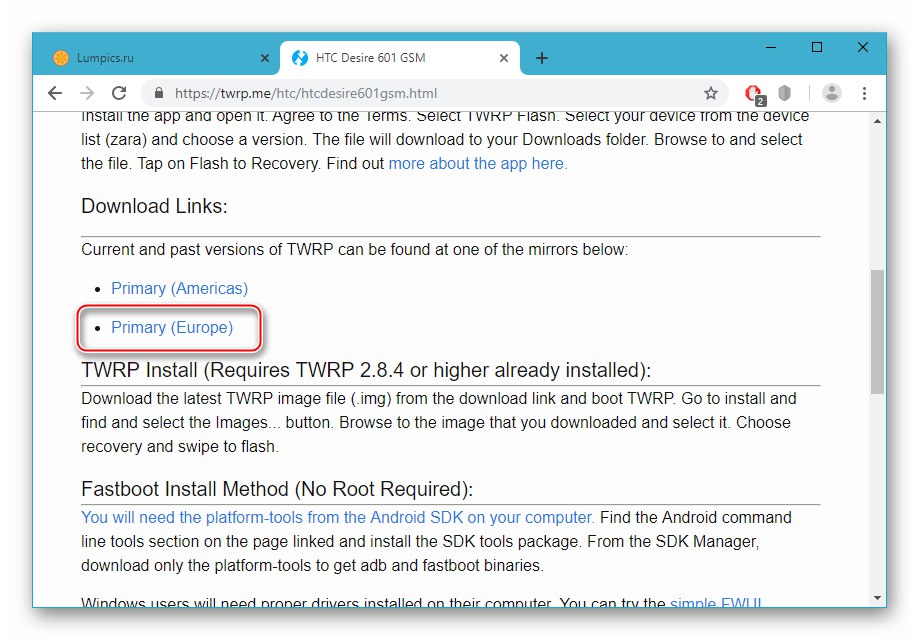The image size is (919, 640).
Task: Click the scrollbar down arrow
Action: tap(877, 598)
